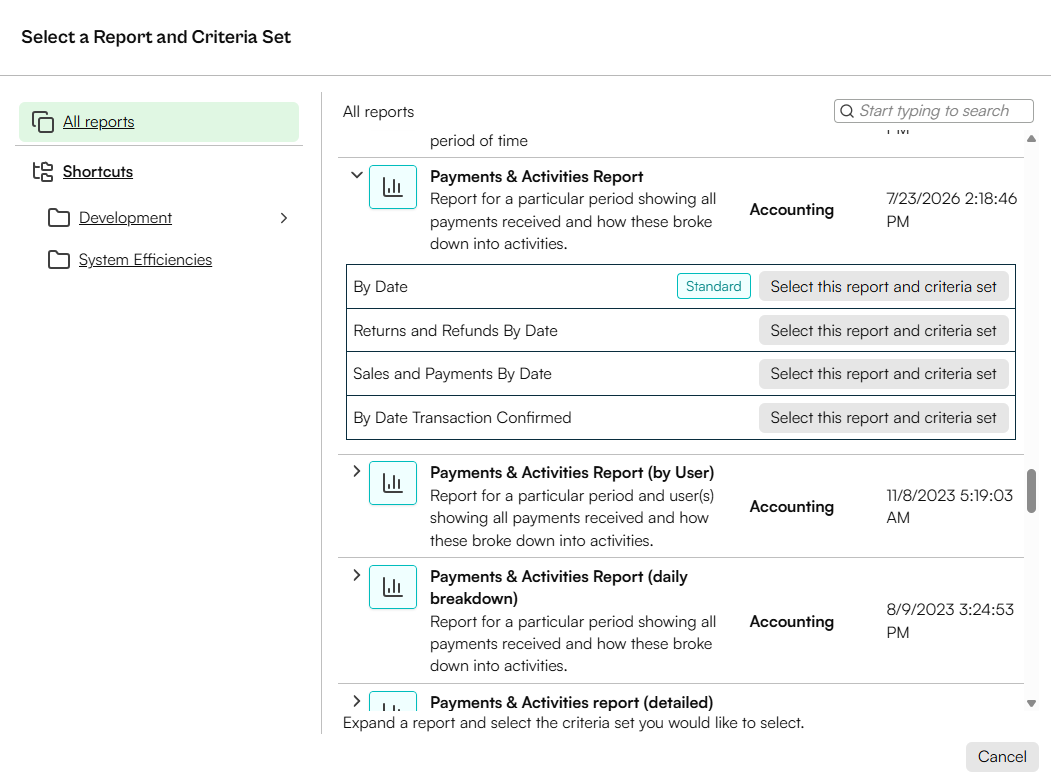Click the chart icon for the by User report
Screen dimensions: 1051x783
point(393,483)
